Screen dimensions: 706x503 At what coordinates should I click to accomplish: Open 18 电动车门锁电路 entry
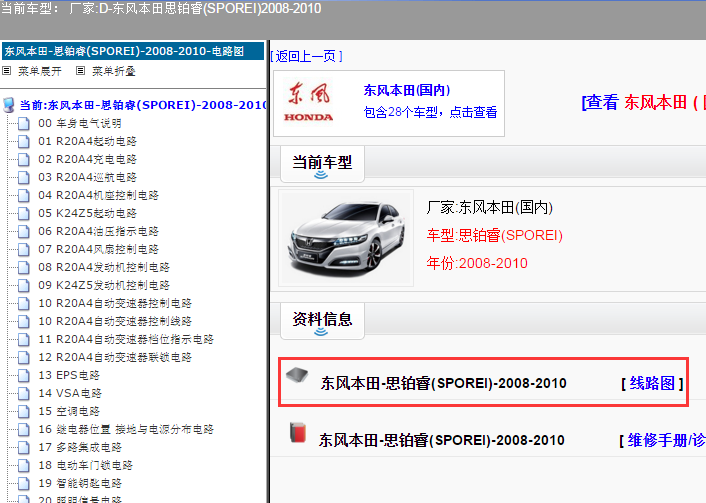point(85,466)
